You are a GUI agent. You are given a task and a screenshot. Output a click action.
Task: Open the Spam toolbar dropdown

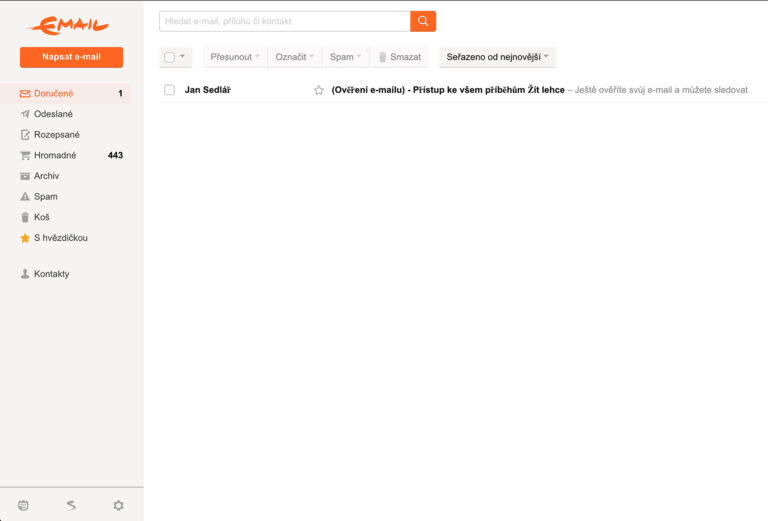tap(345, 57)
